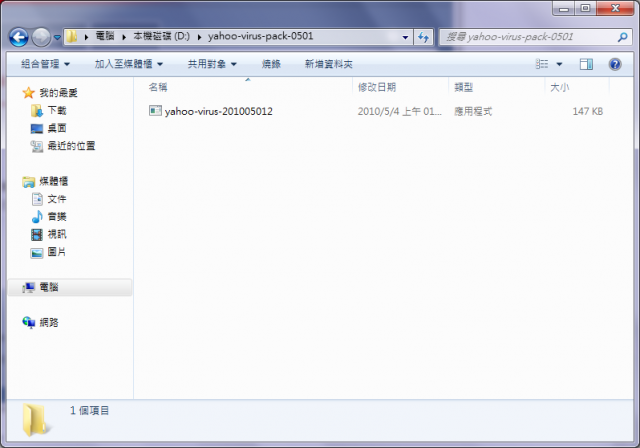Open 視訊 library in sidebar
The width and height of the screenshot is (640, 448).
click(x=57, y=234)
